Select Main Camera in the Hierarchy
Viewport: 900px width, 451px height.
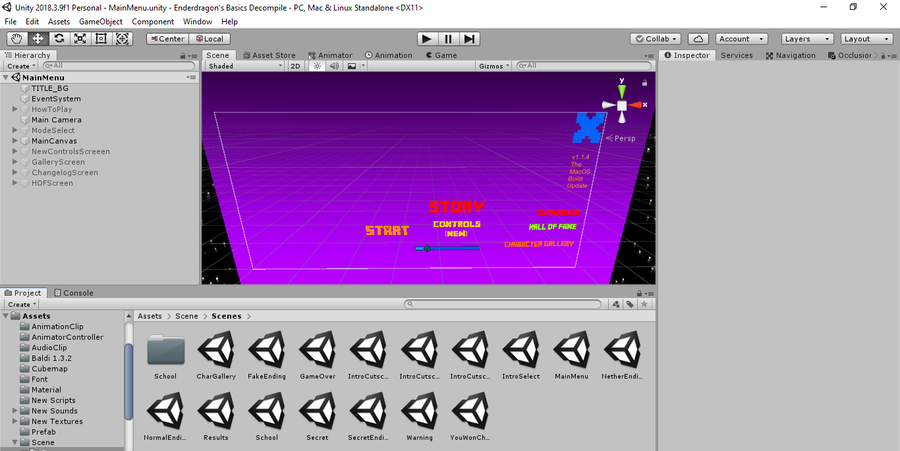click(x=56, y=120)
